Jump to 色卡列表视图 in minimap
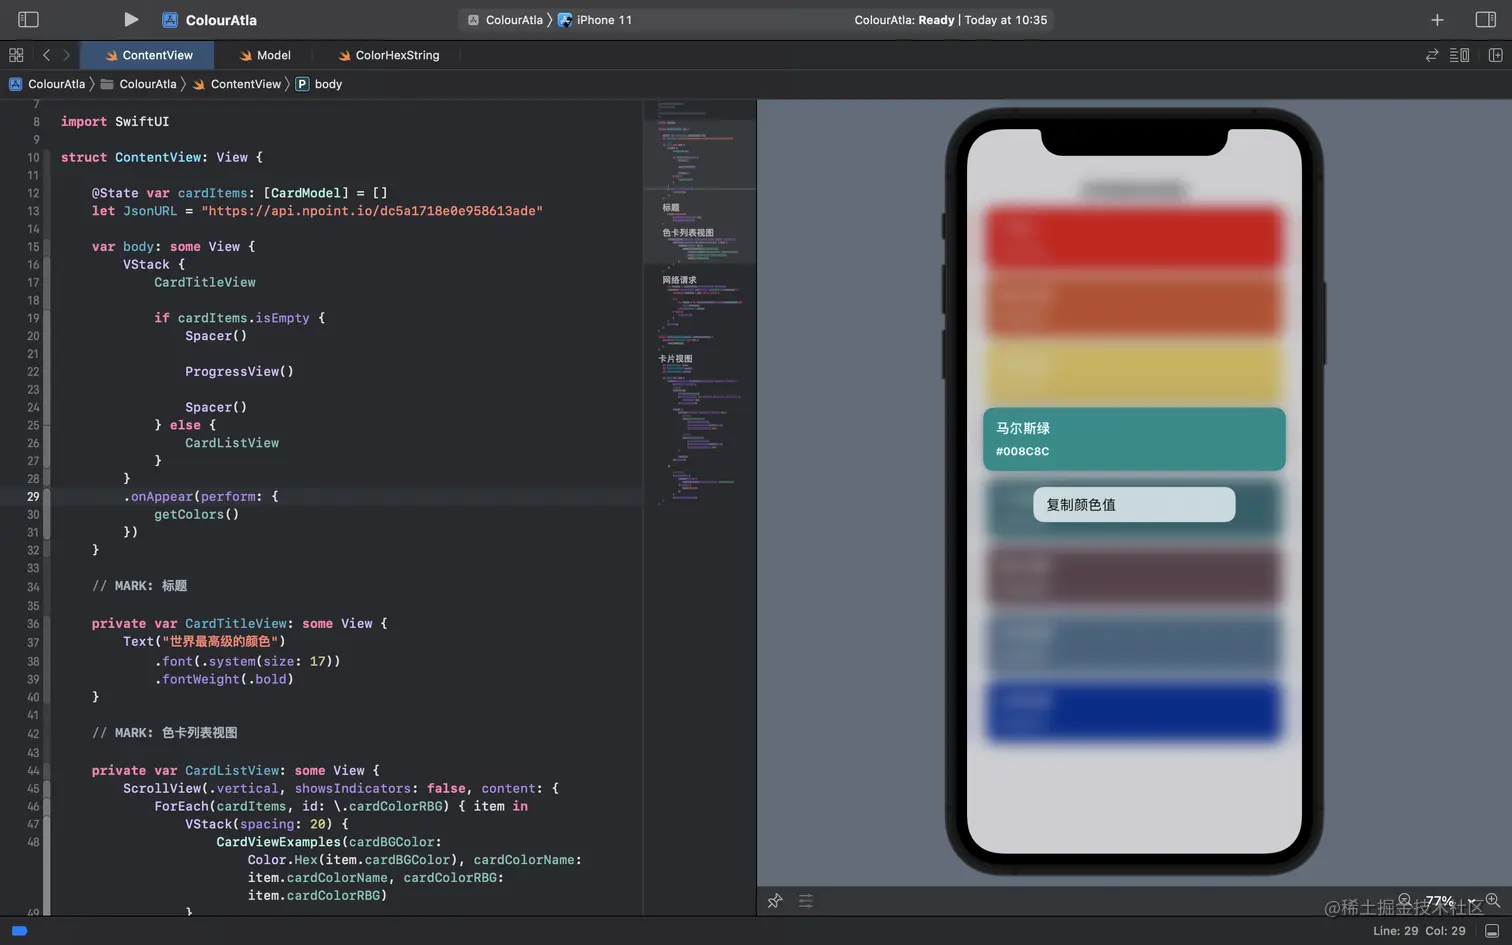1512x945 pixels. (688, 233)
